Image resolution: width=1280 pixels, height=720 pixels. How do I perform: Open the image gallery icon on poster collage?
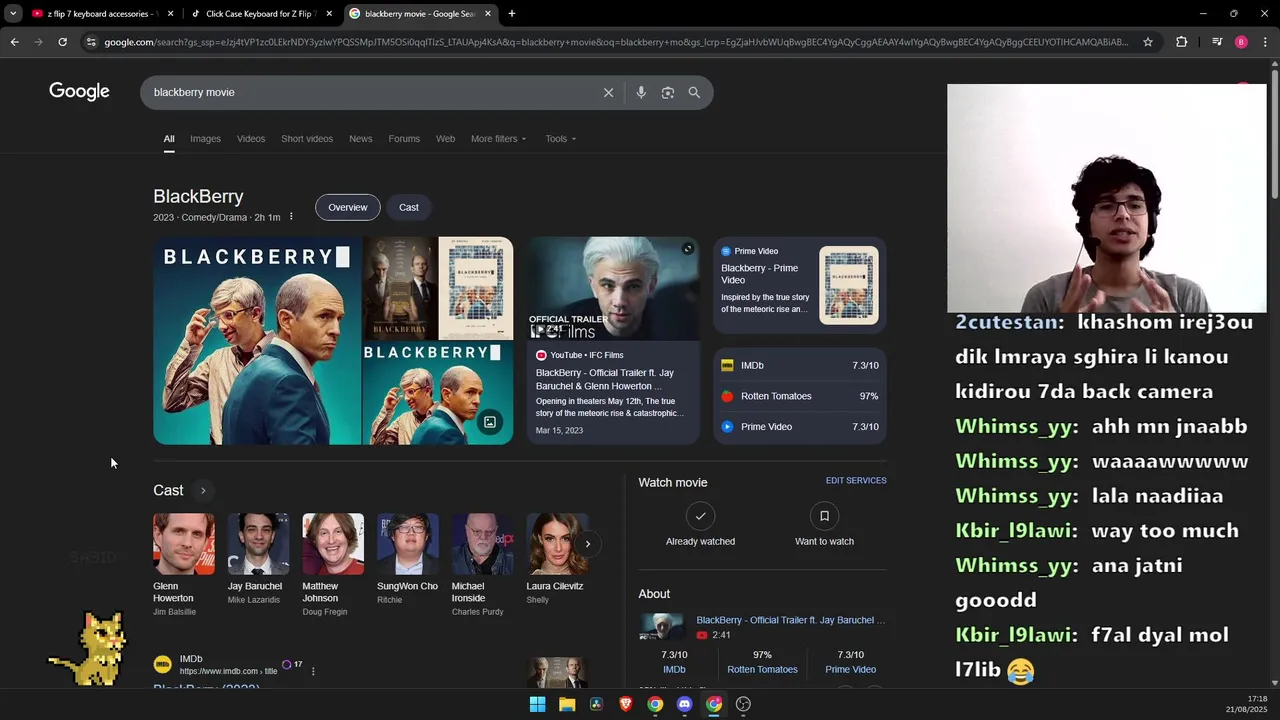tap(490, 422)
